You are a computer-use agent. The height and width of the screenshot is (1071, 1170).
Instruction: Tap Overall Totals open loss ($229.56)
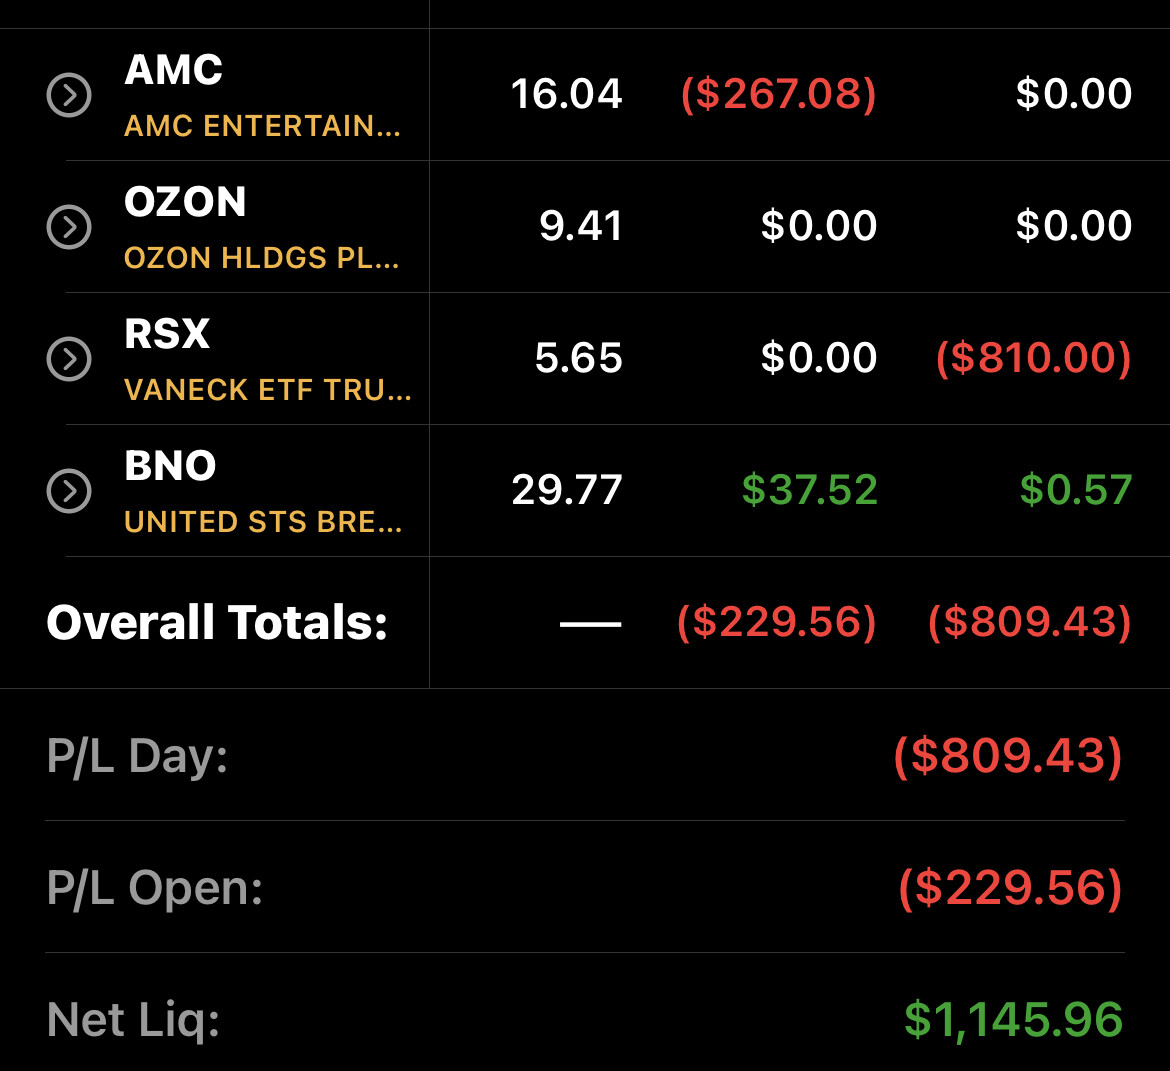coord(776,622)
